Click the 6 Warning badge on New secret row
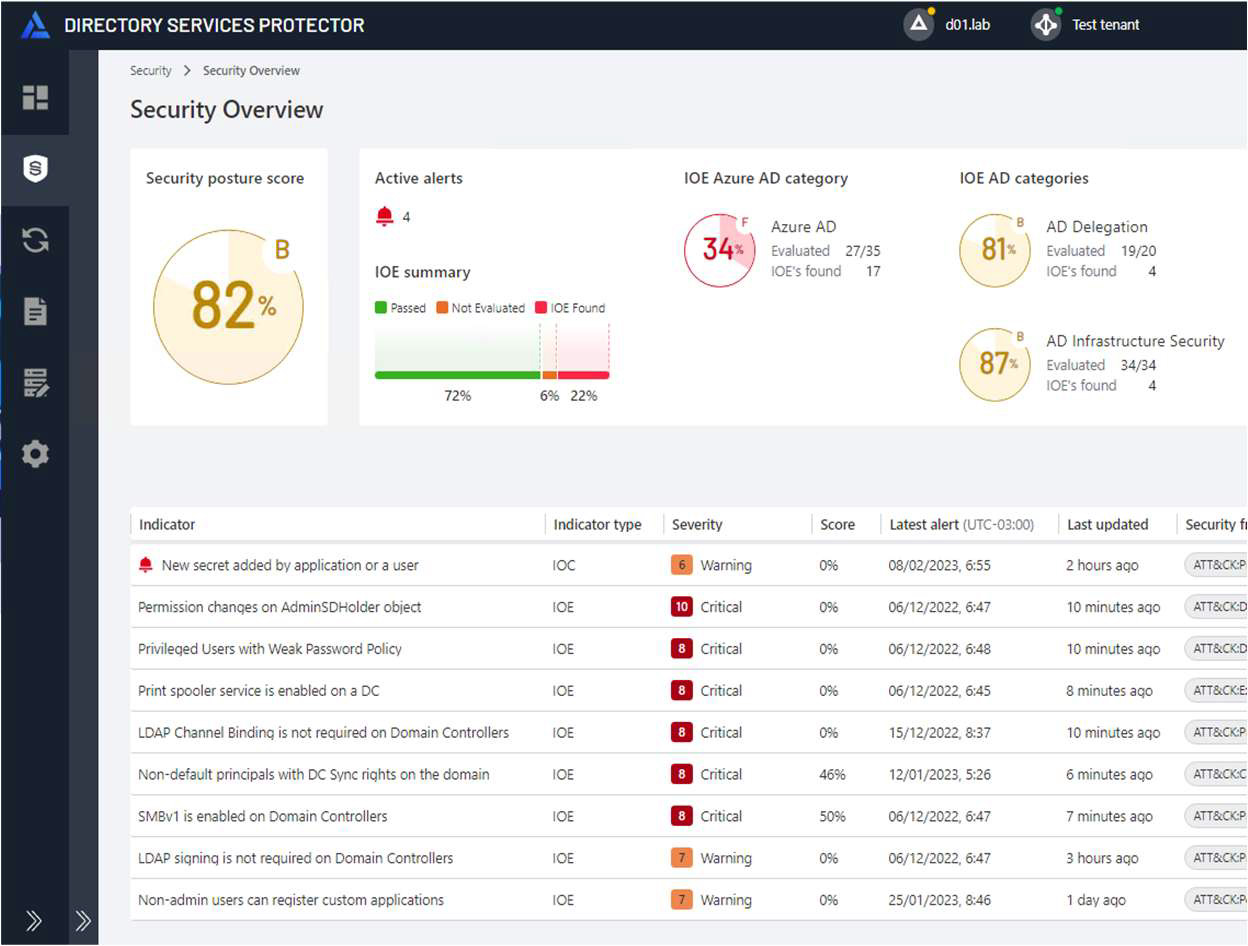The height and width of the screenshot is (946, 1248). pos(681,565)
